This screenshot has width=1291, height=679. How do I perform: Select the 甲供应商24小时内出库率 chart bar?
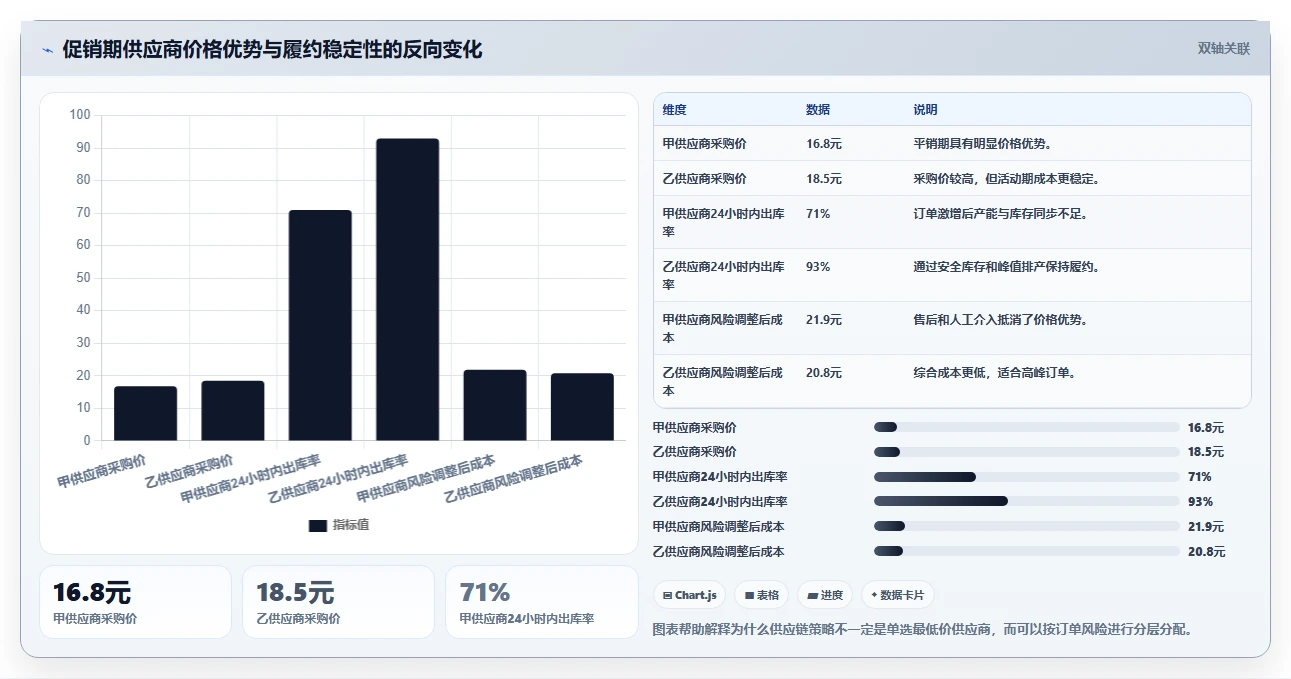pyautogui.click(x=320, y=325)
